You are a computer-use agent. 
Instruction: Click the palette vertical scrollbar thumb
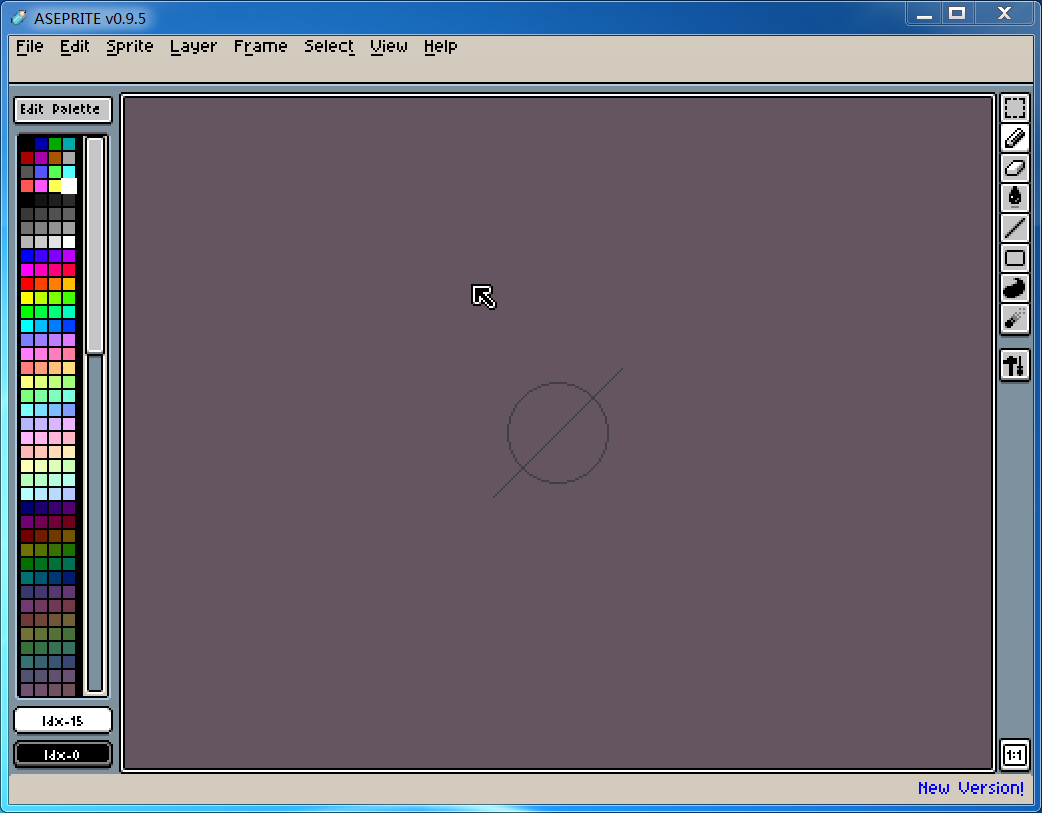95,245
